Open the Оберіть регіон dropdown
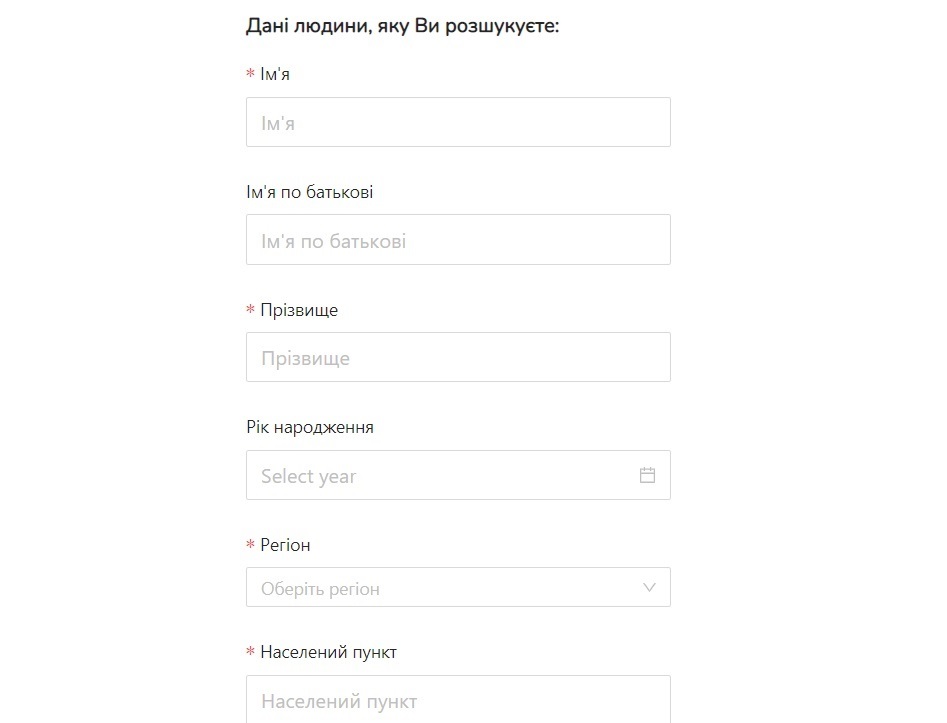Image resolution: width=947 pixels, height=723 pixels. [458, 587]
